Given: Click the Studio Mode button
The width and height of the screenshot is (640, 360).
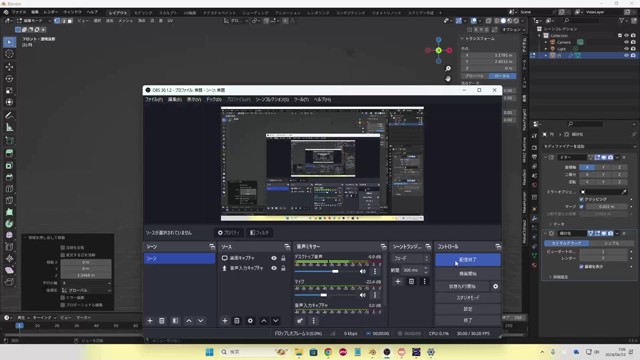Looking at the screenshot, I should (x=468, y=298).
